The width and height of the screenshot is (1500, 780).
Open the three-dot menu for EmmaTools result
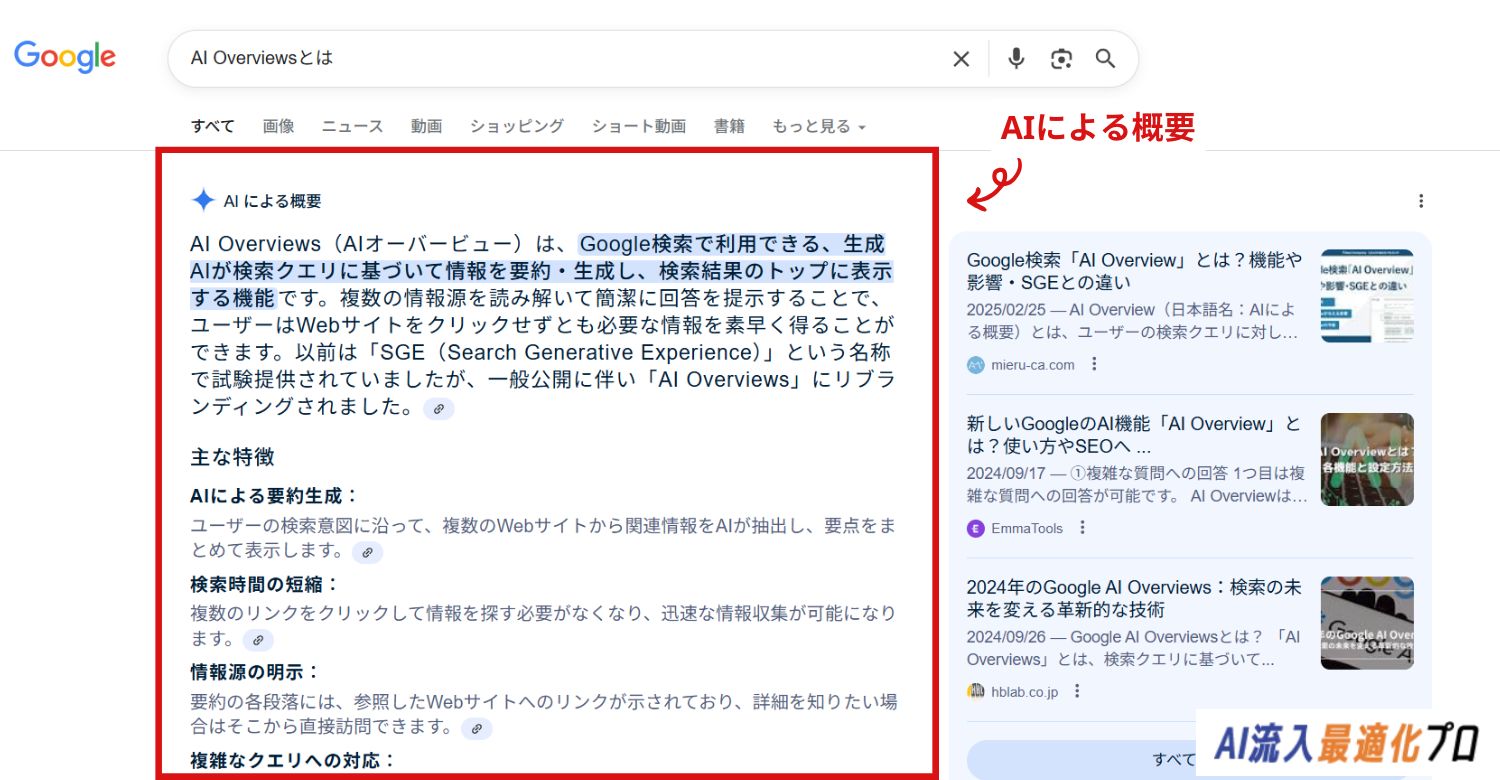coord(1082,528)
